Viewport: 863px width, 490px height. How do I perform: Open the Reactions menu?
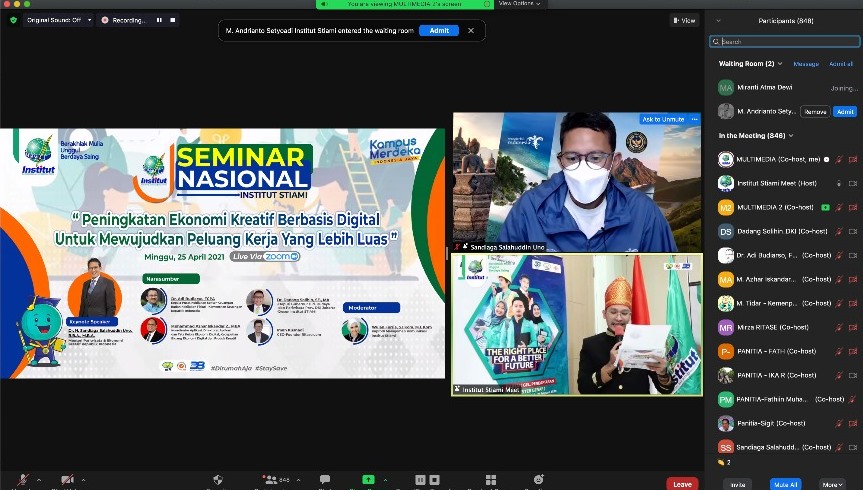pos(538,480)
